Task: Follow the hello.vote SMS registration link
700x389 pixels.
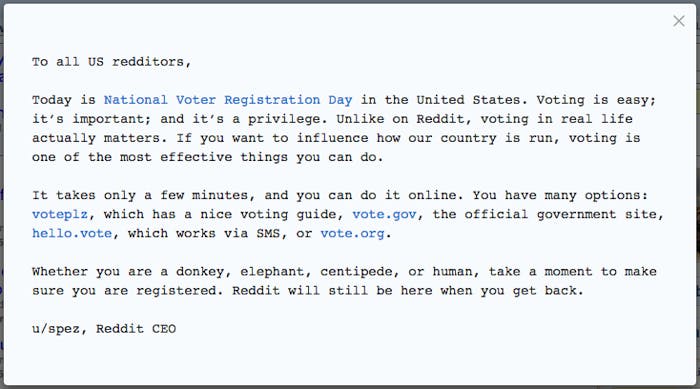Action: [72, 234]
